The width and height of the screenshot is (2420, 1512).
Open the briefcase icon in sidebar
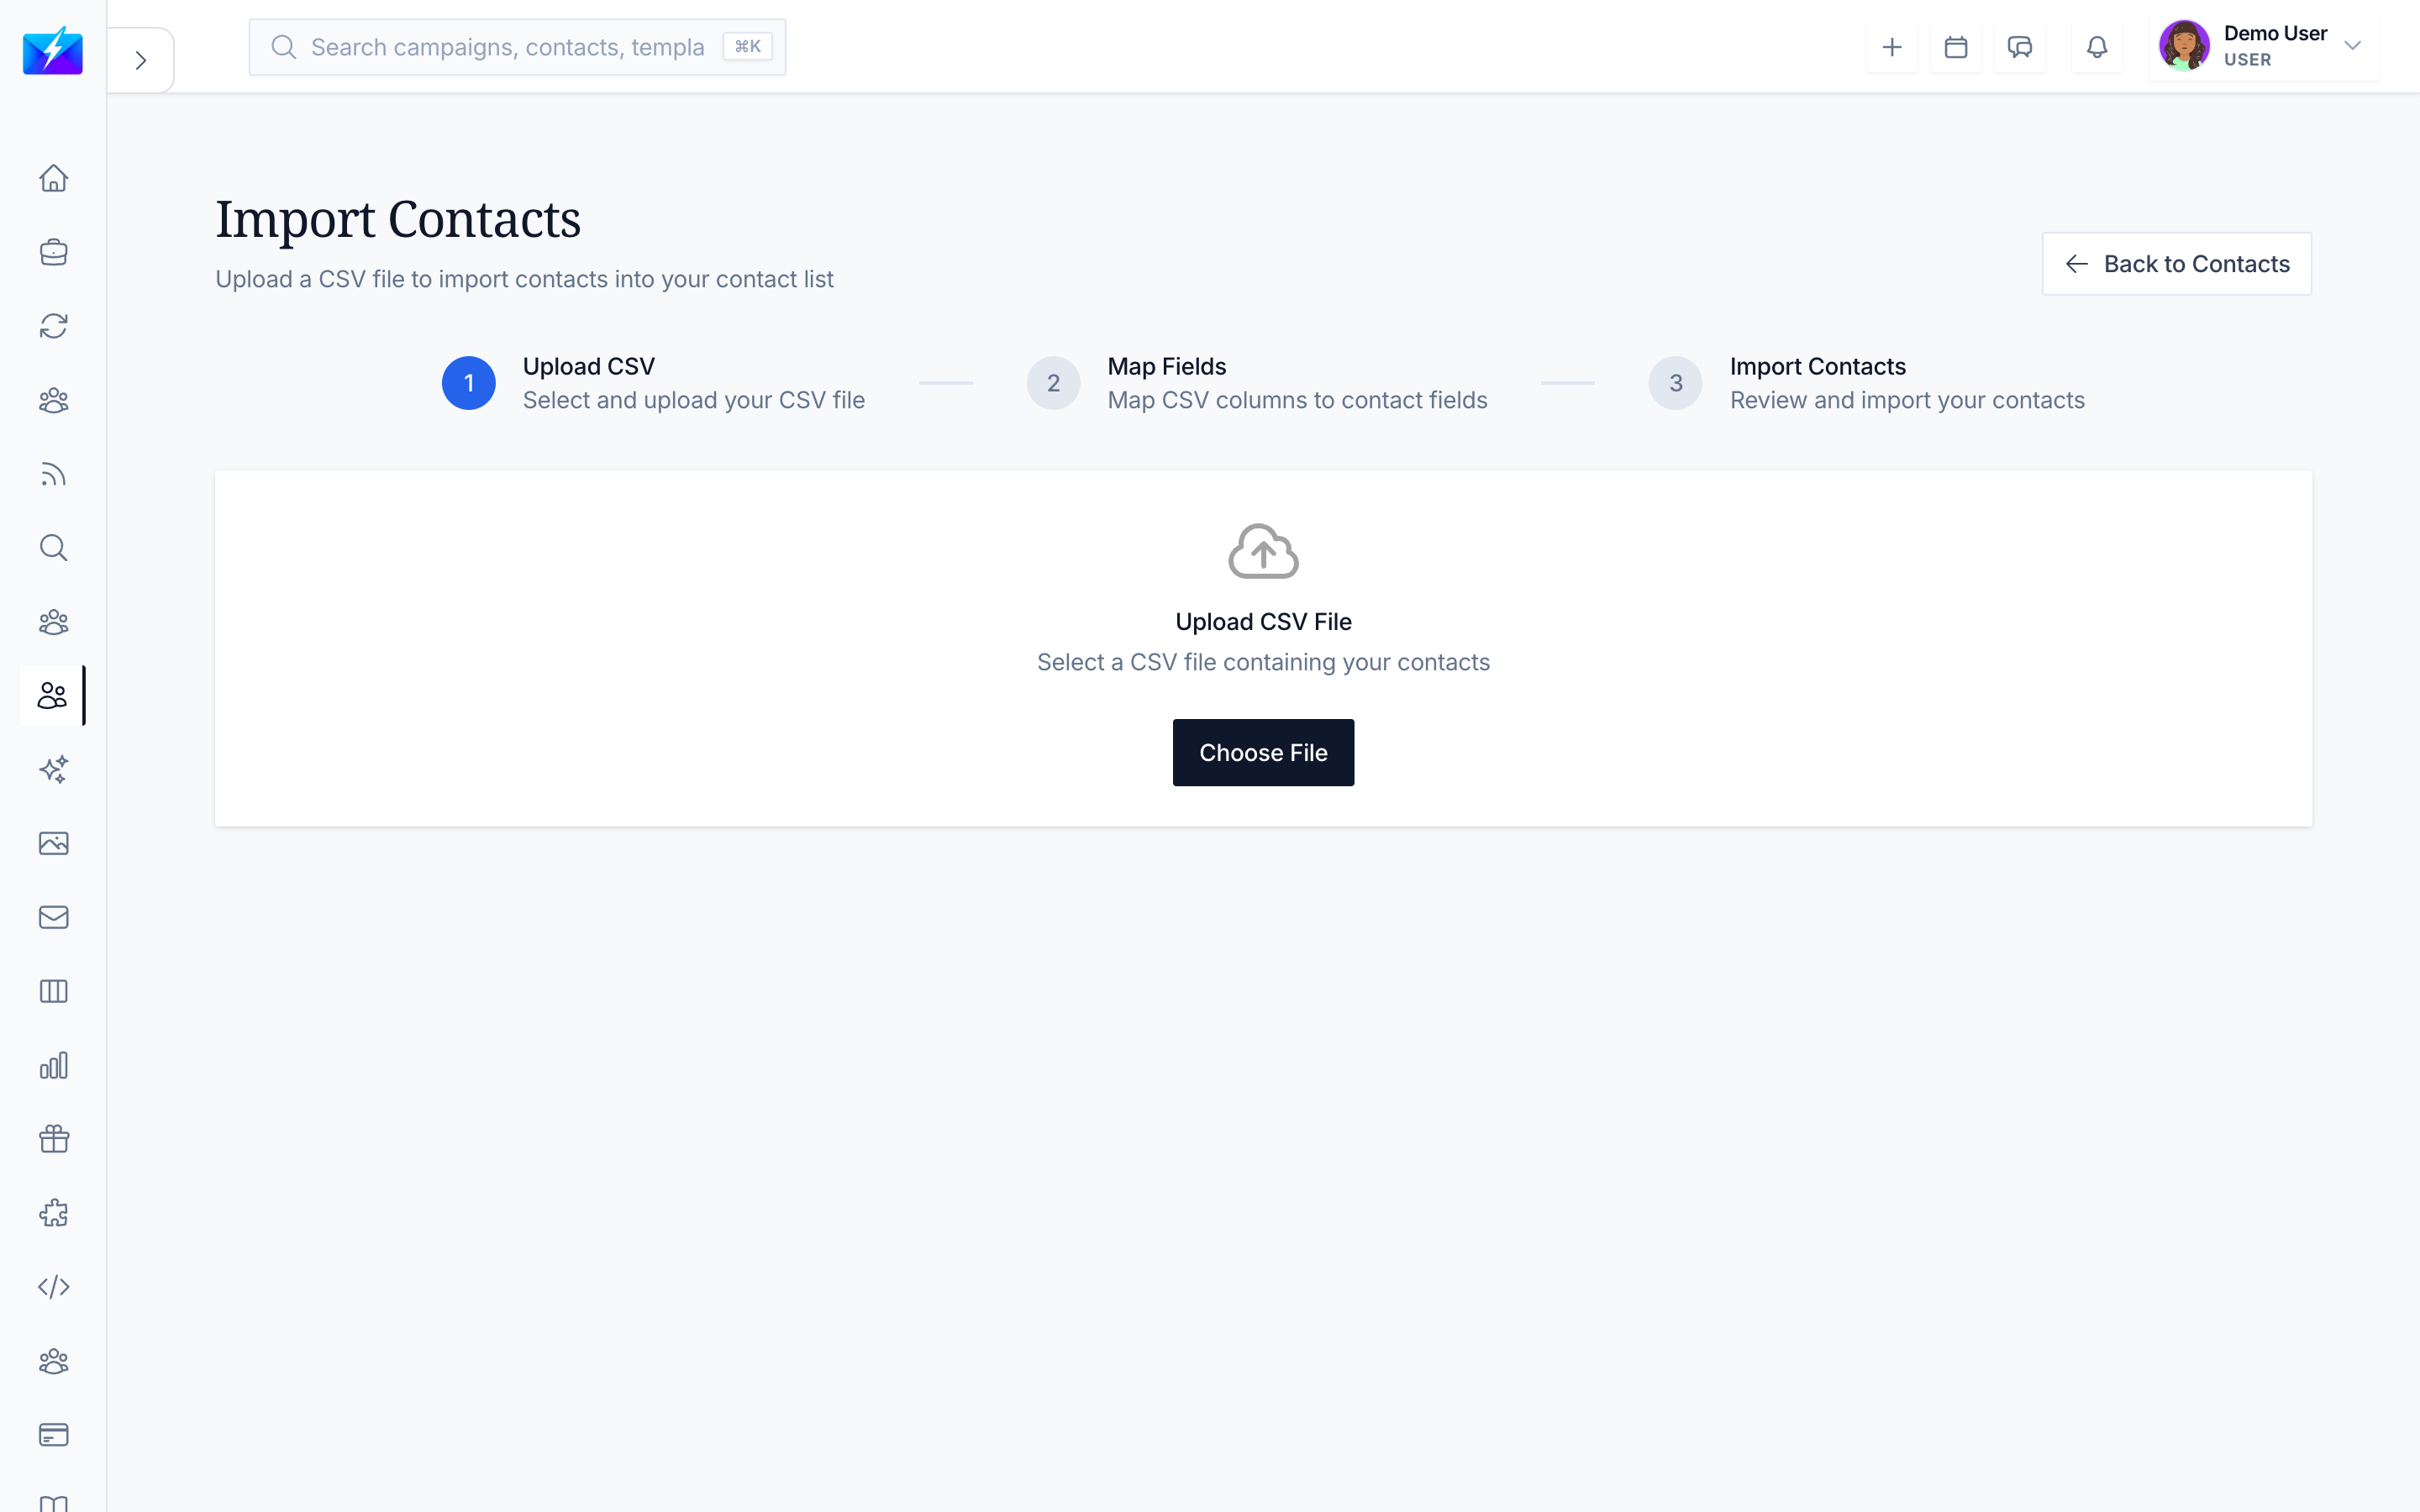(x=53, y=252)
